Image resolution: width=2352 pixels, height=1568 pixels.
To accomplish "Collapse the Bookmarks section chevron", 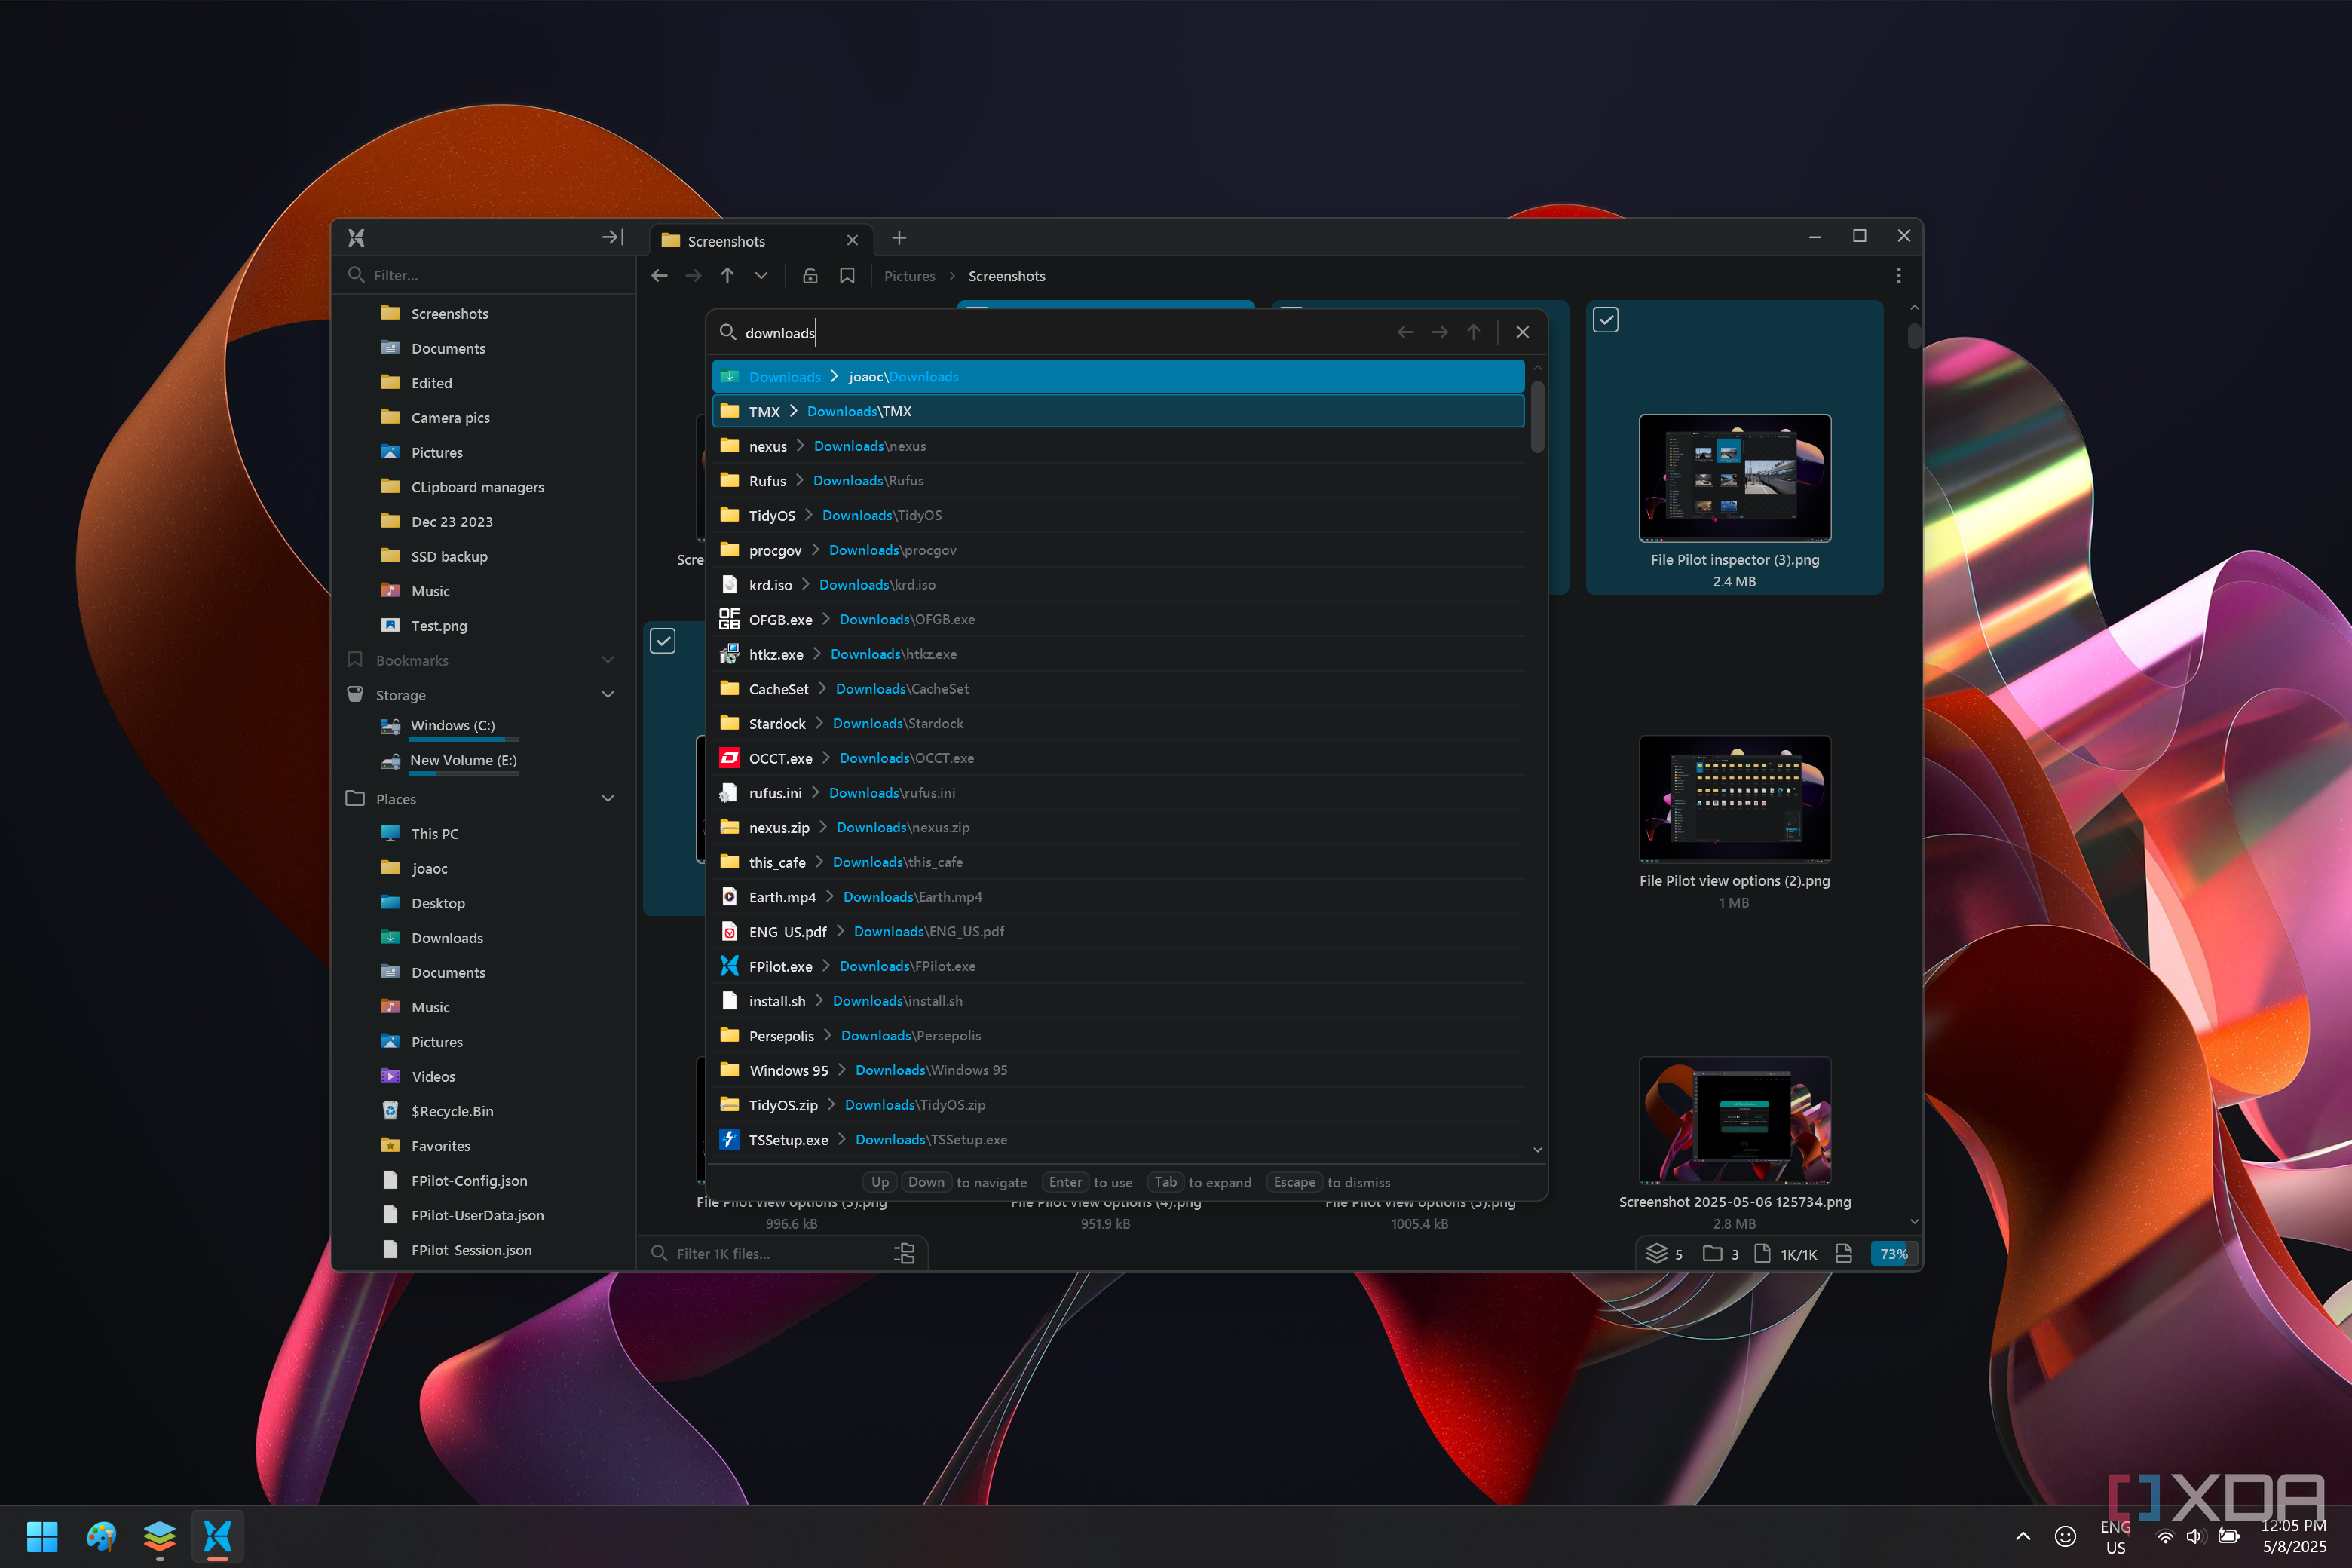I will [x=607, y=660].
